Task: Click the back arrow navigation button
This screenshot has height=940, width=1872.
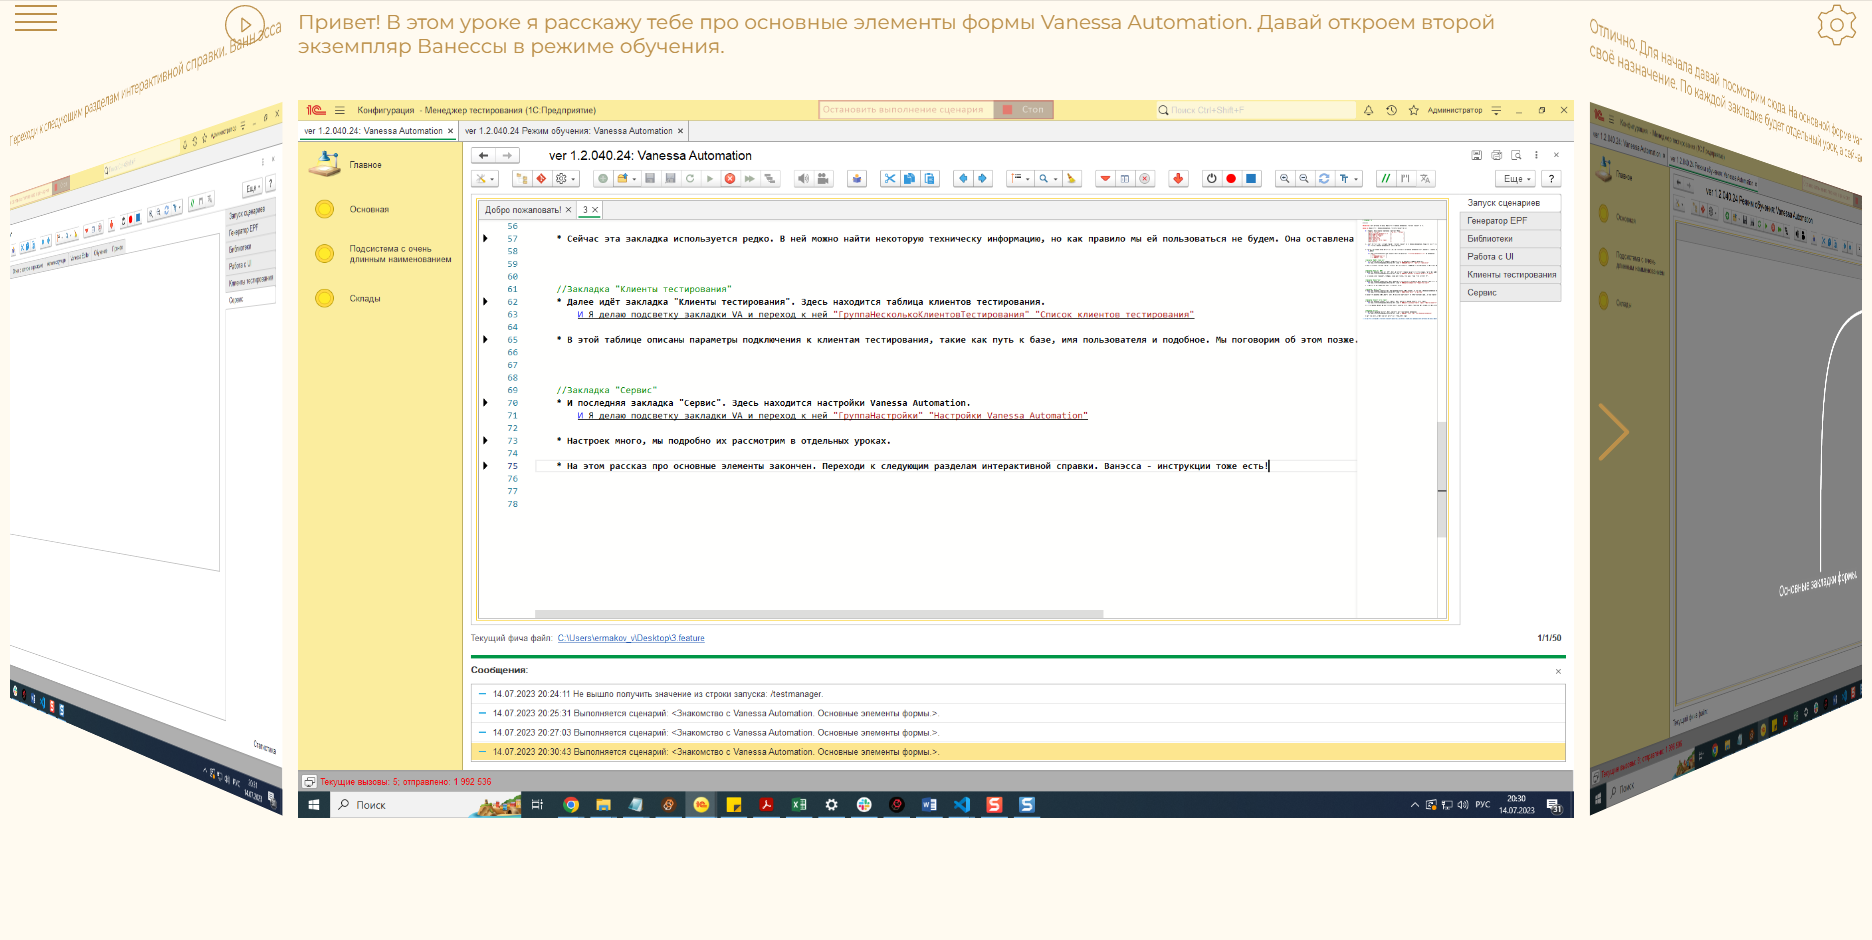Action: coord(483,155)
